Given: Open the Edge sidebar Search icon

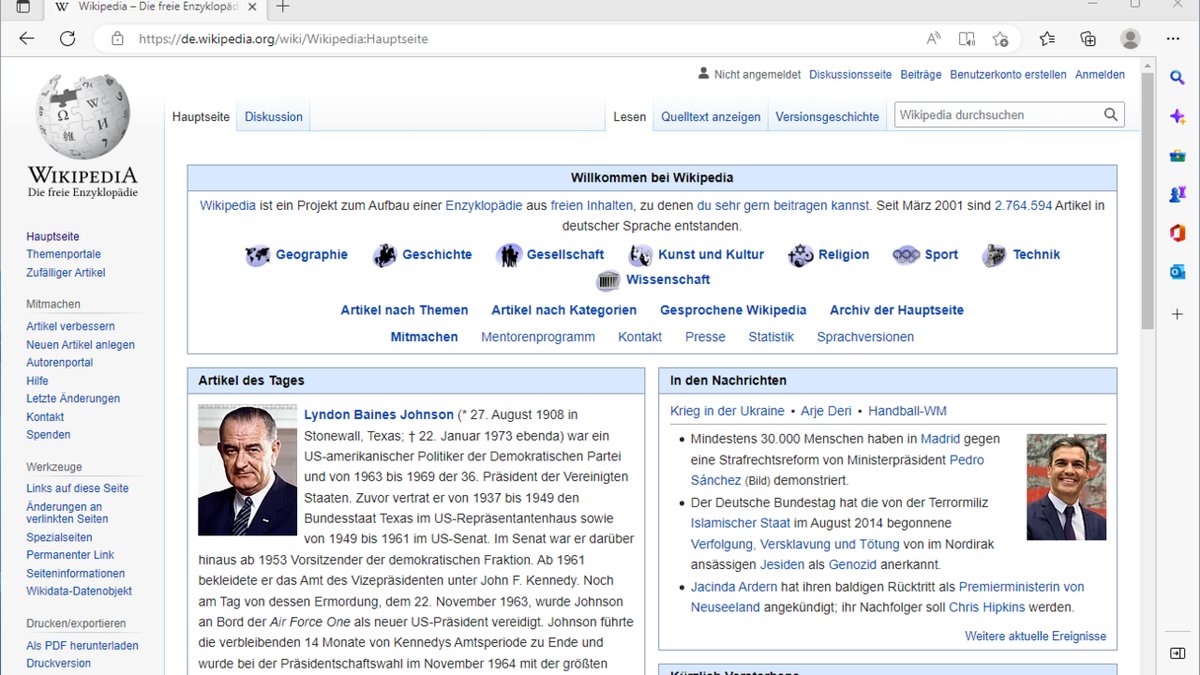Looking at the screenshot, I should [x=1177, y=79].
